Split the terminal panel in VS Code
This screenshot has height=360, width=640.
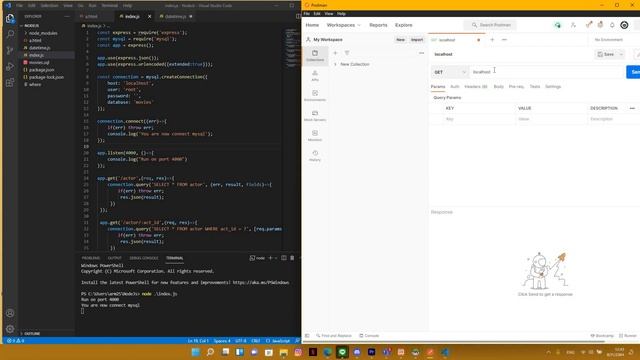click(x=284, y=258)
